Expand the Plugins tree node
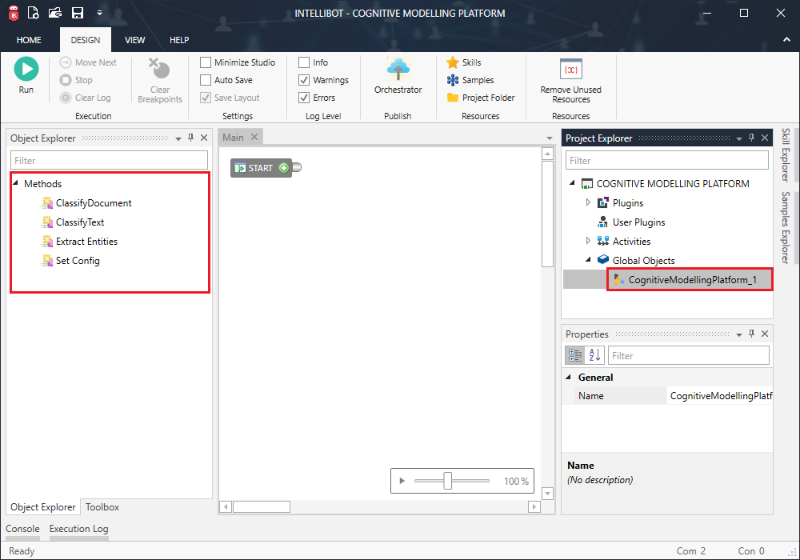This screenshot has width=800, height=560. [588, 203]
